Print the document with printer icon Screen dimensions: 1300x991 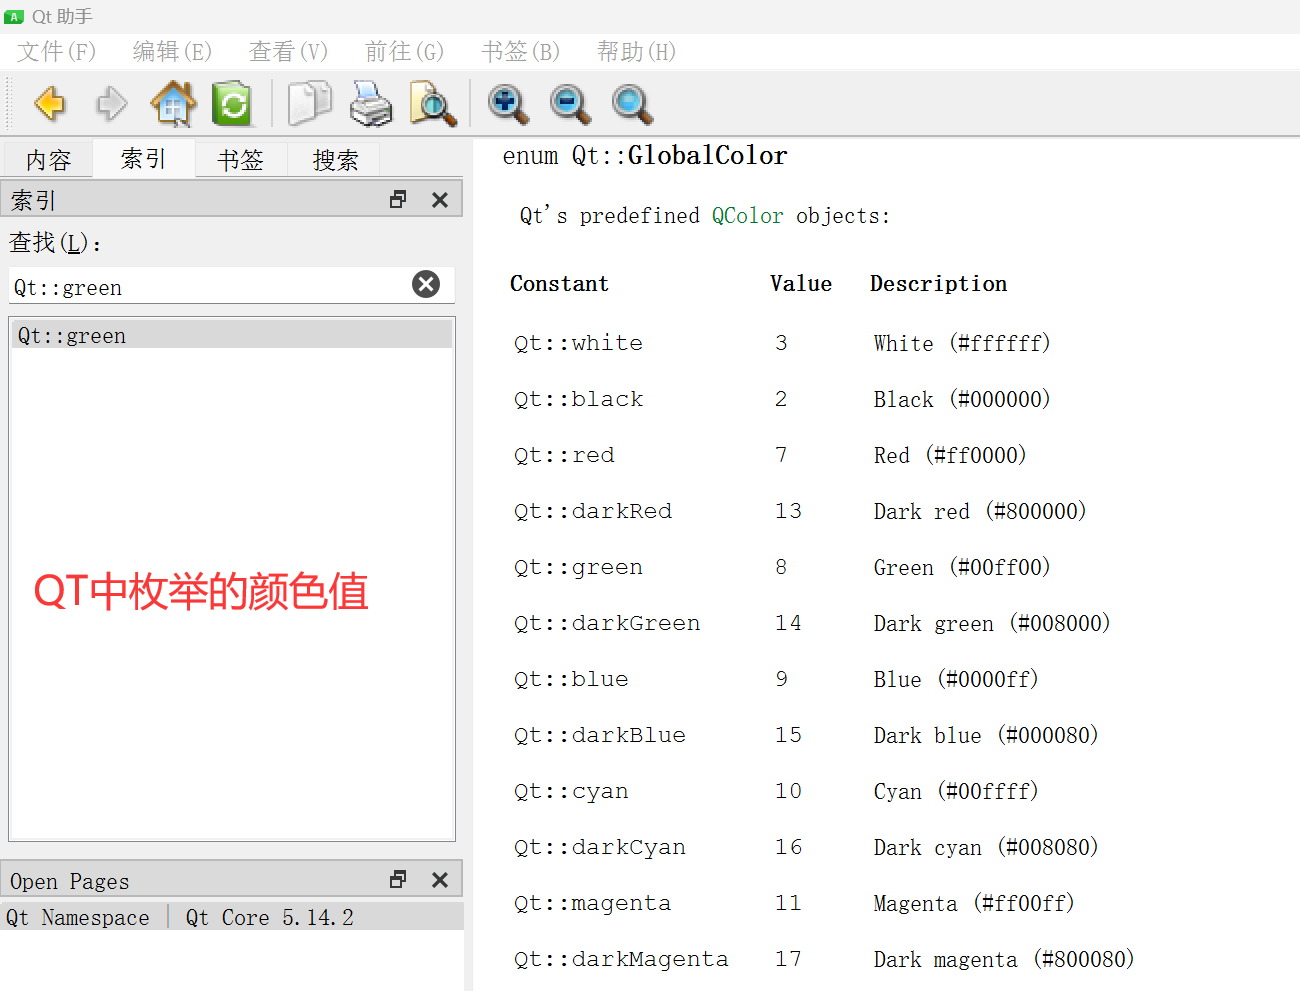[371, 103]
